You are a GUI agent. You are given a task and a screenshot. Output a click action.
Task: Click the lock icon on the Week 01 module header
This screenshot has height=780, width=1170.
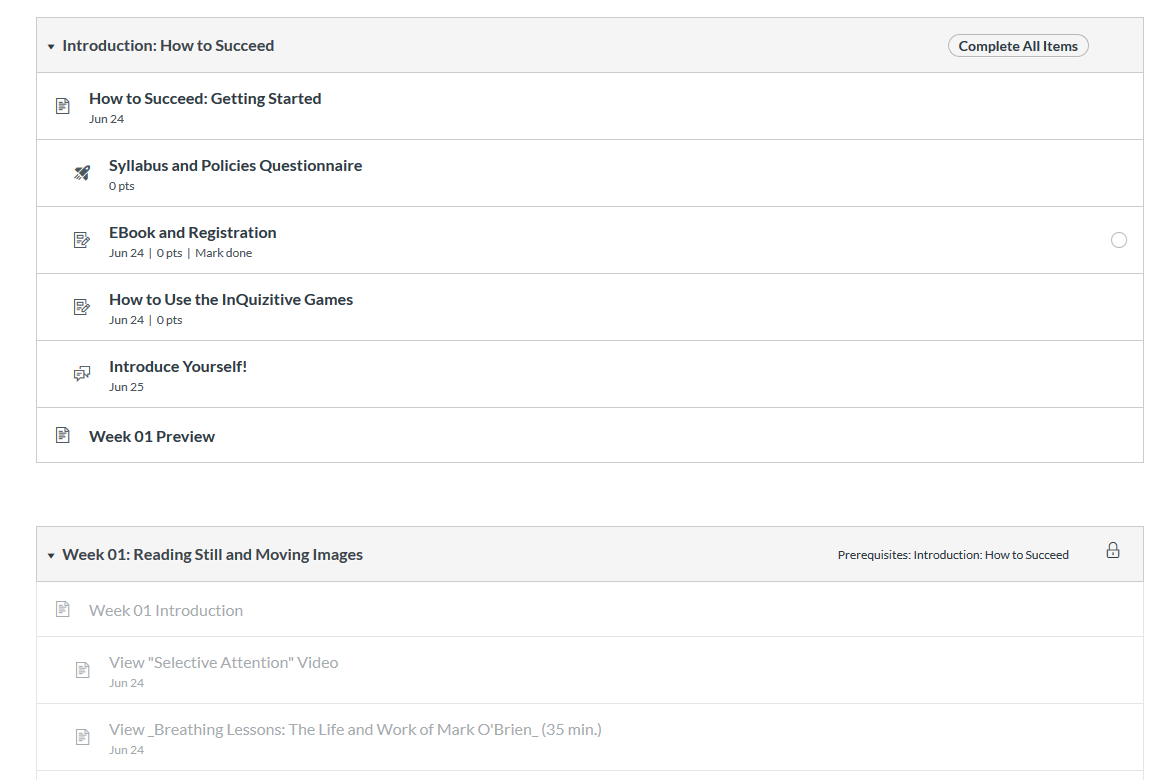tap(1113, 551)
